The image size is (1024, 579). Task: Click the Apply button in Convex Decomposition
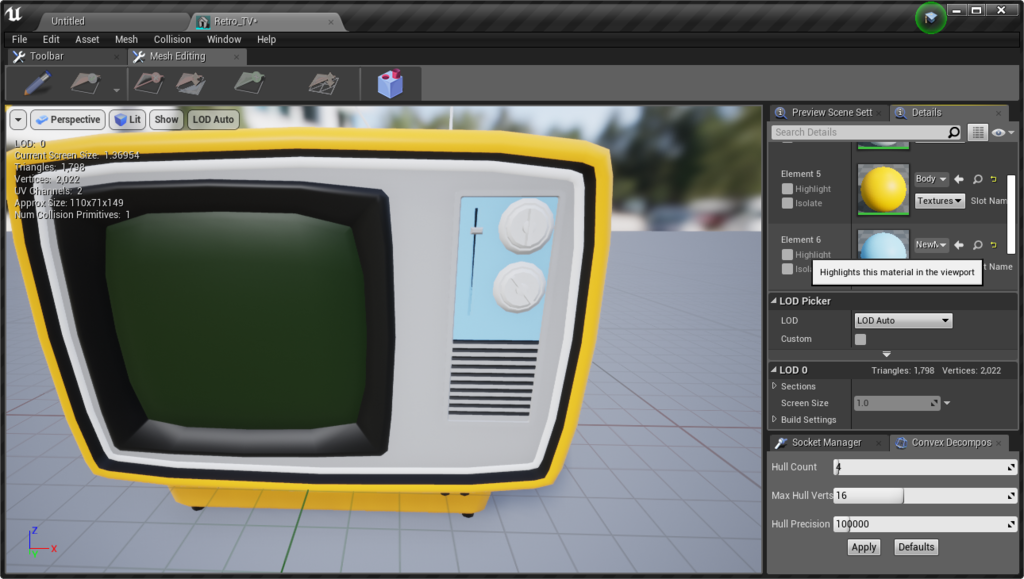click(x=863, y=547)
